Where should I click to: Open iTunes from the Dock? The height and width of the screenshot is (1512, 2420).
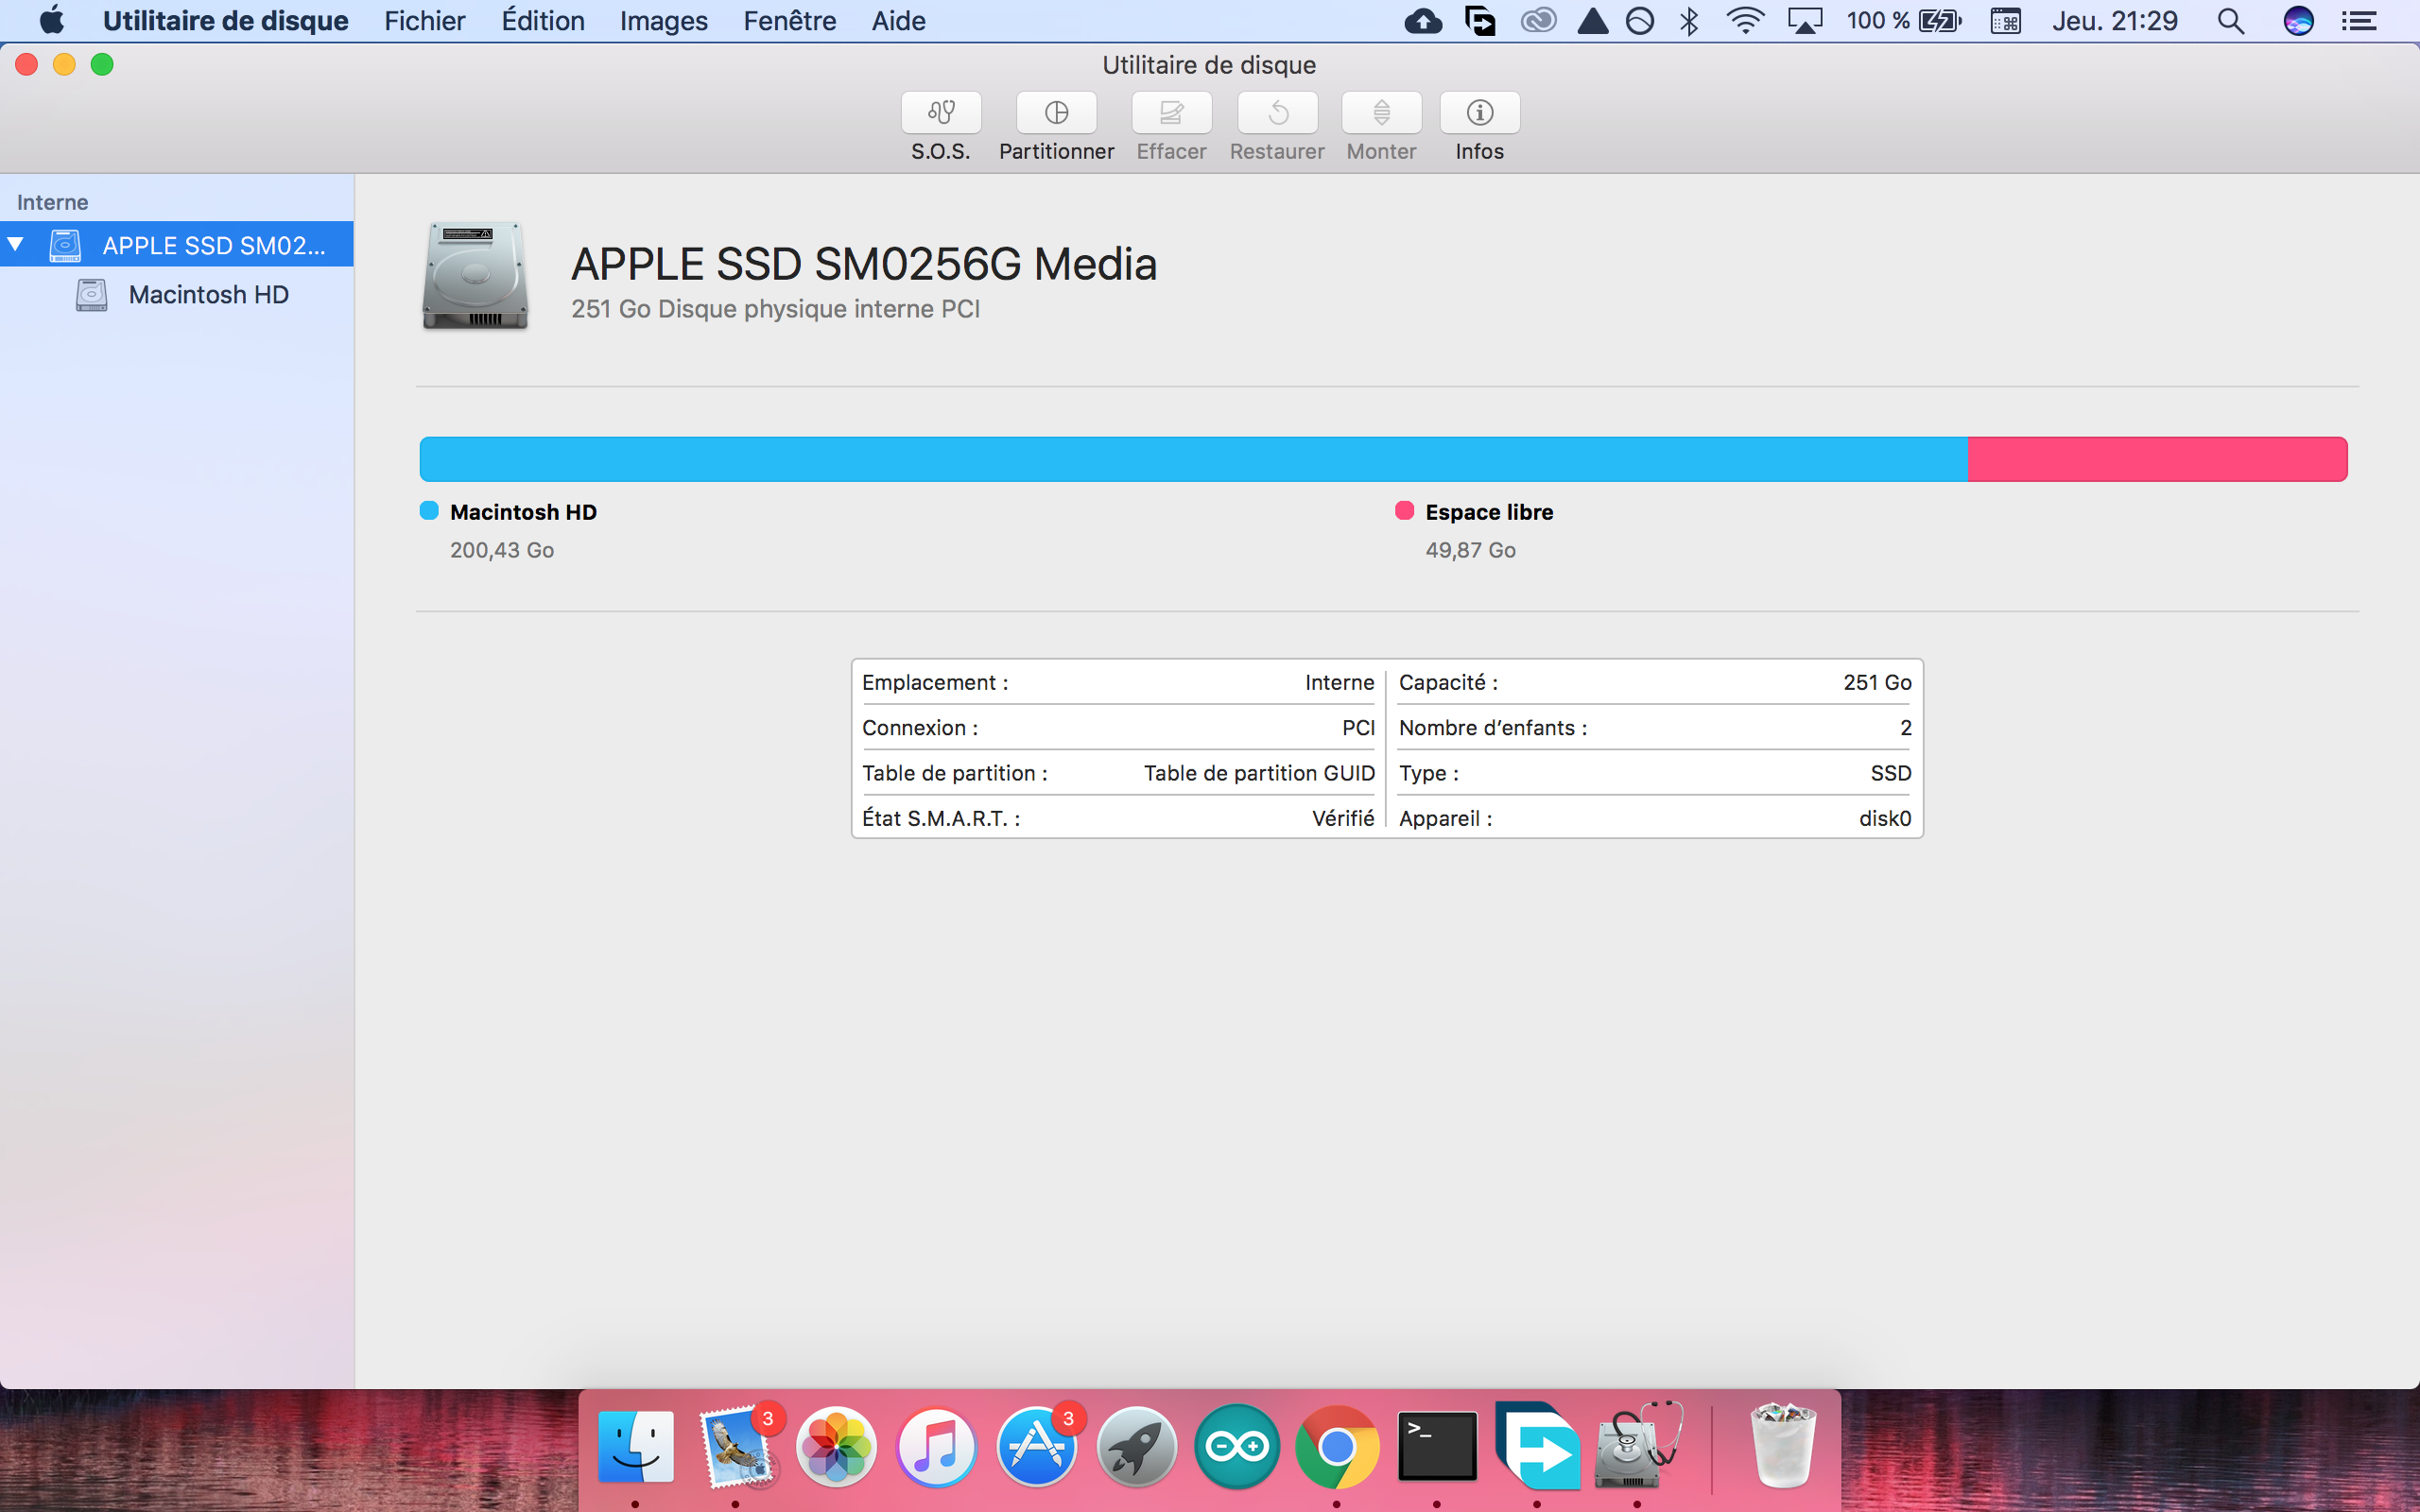coord(936,1446)
